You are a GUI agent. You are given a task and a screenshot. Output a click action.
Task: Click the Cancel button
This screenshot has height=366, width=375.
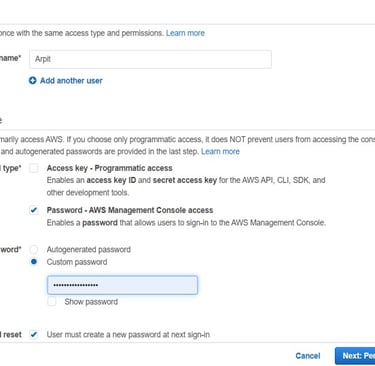click(x=308, y=356)
